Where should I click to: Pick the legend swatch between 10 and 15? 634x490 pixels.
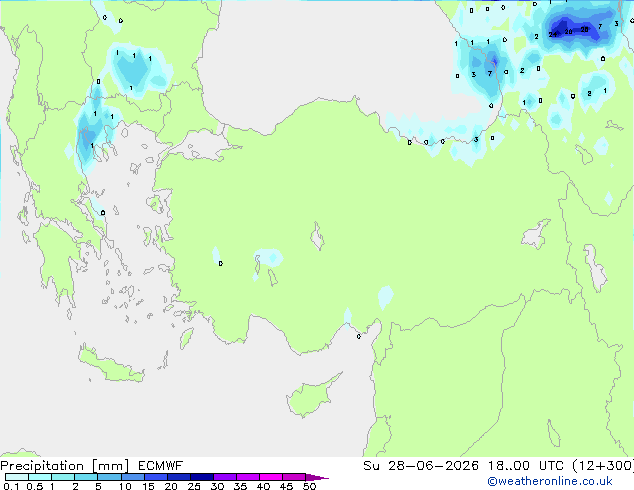(x=132, y=477)
